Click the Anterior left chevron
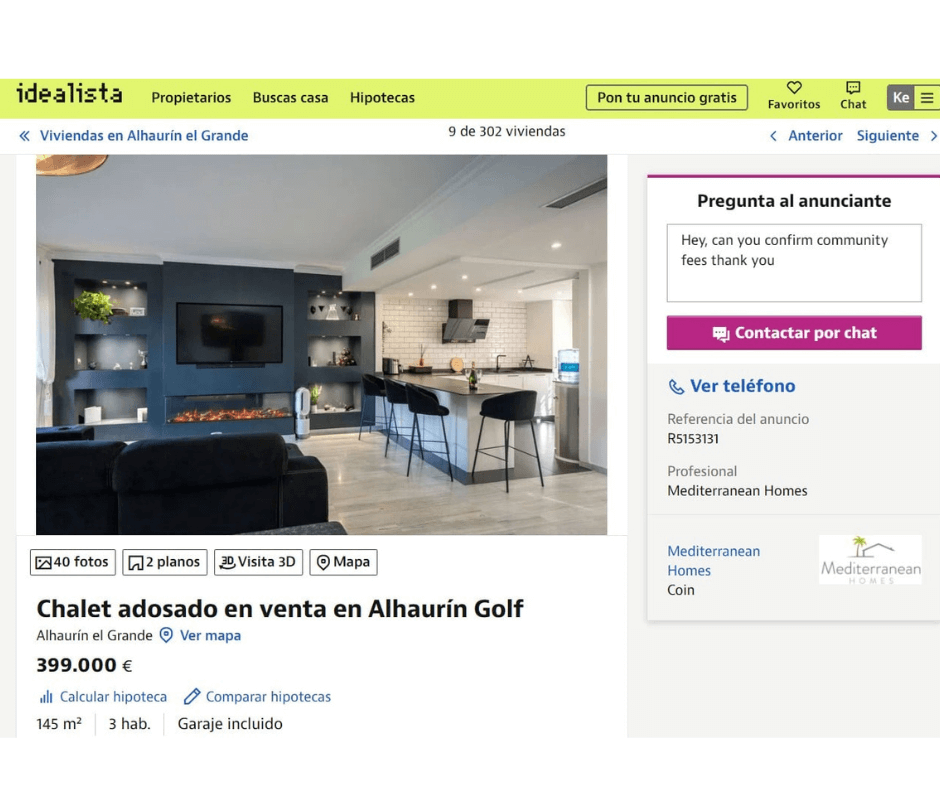 773,136
